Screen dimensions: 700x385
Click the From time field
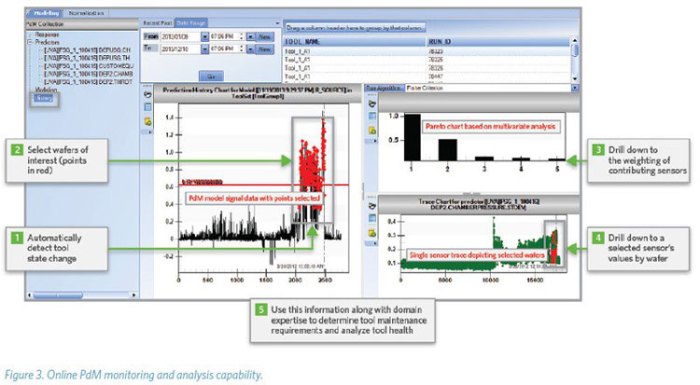[225, 37]
